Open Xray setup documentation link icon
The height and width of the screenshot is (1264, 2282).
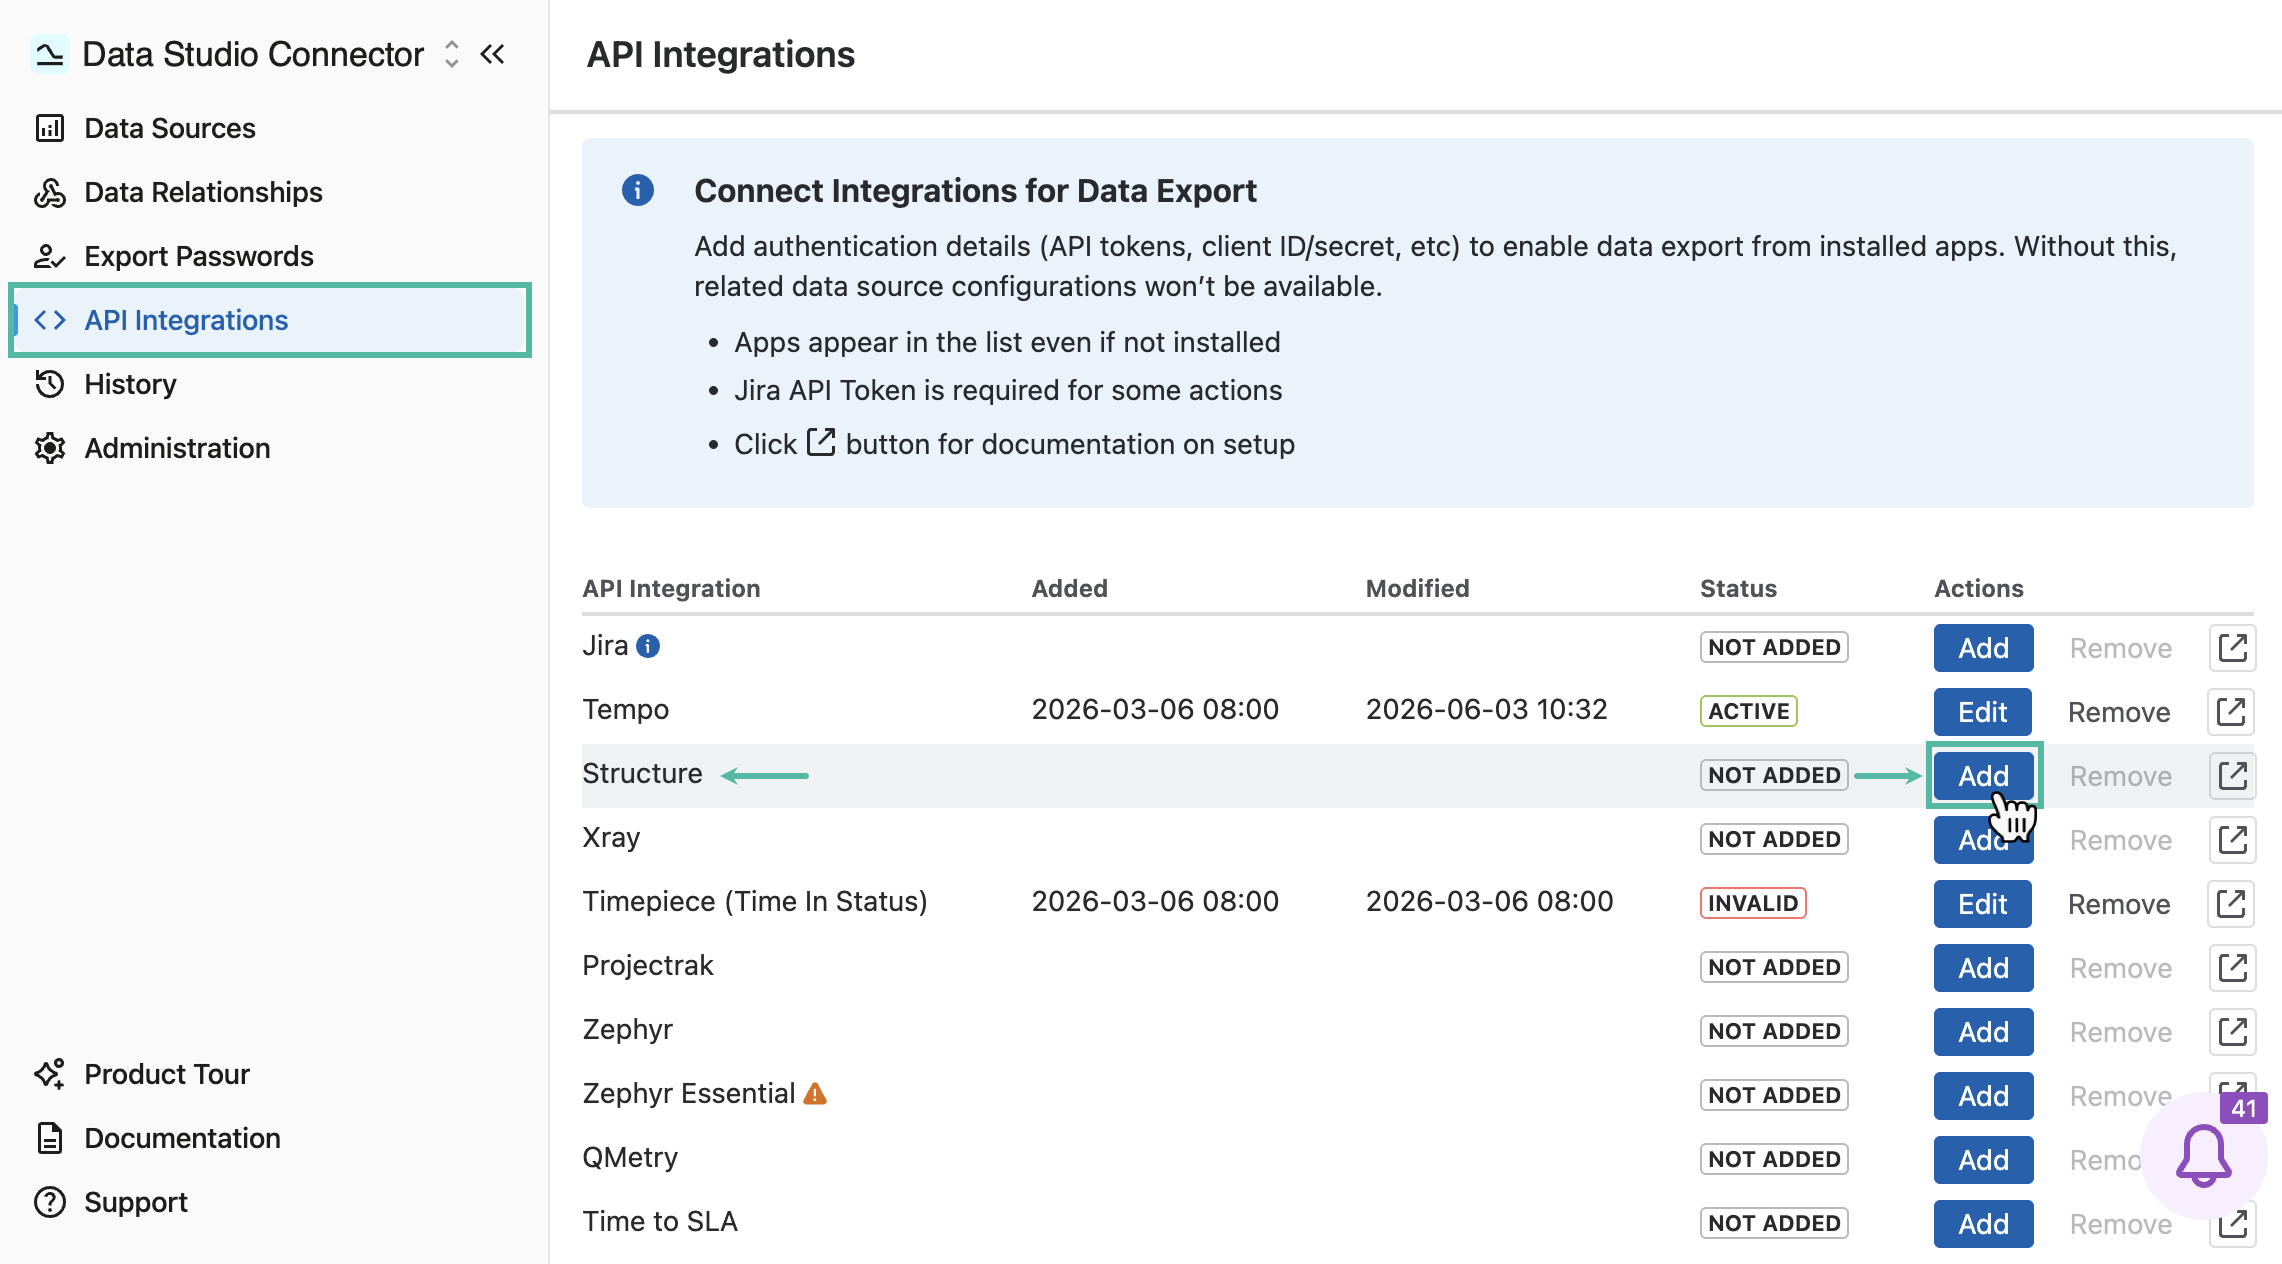(x=2232, y=840)
